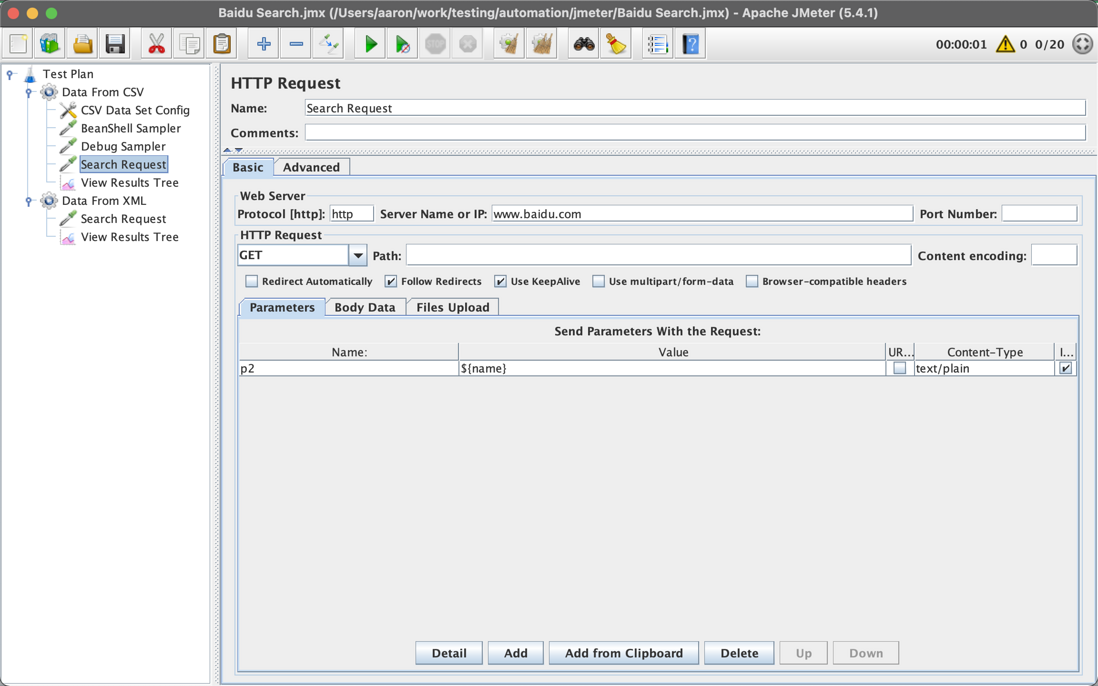Open Search with binoculars icon
Viewport: 1098px width, 686px height.
[583, 44]
